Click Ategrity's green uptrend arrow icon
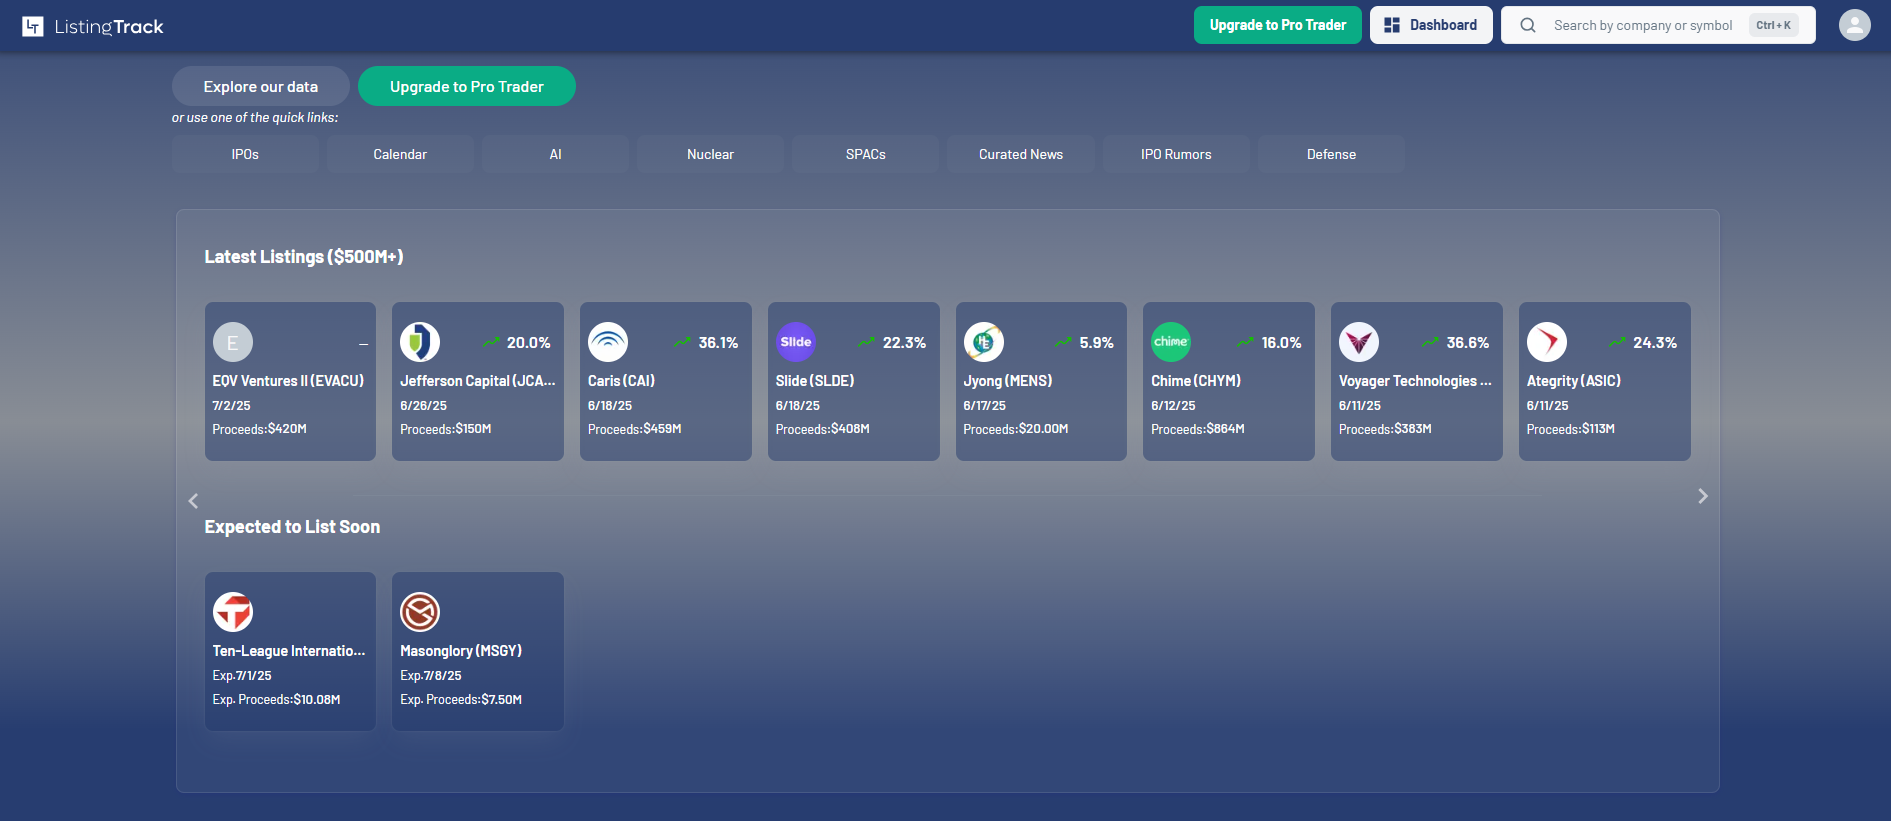This screenshot has height=821, width=1891. (1617, 342)
